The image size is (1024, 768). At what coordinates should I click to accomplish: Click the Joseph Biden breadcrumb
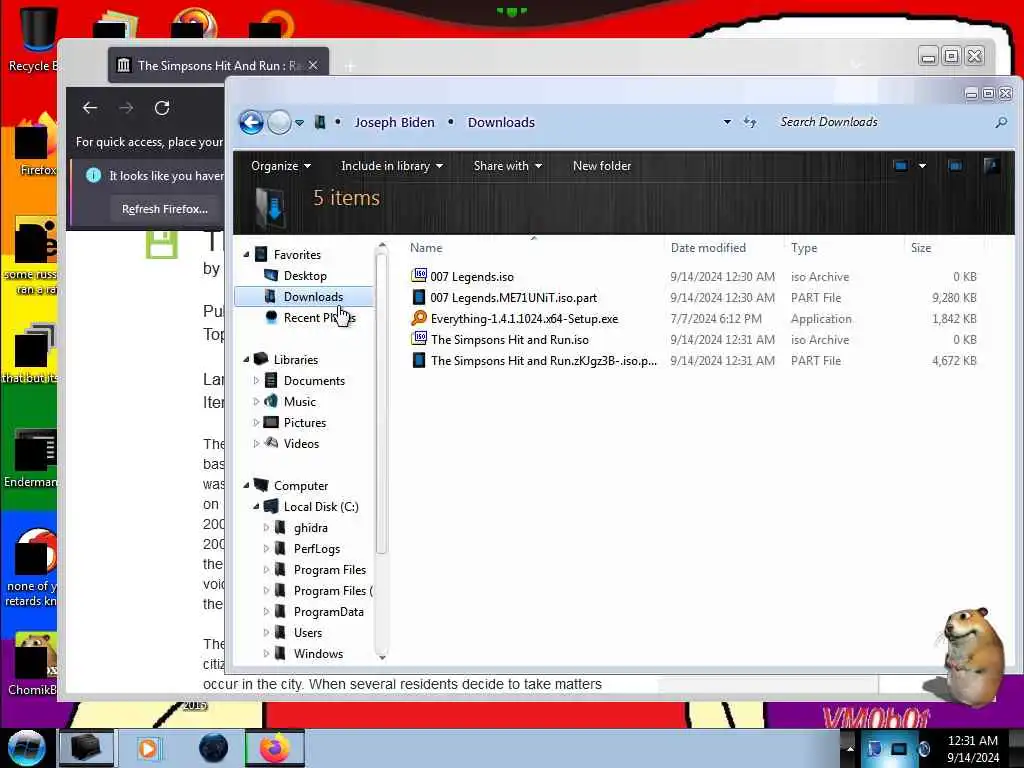tap(394, 122)
